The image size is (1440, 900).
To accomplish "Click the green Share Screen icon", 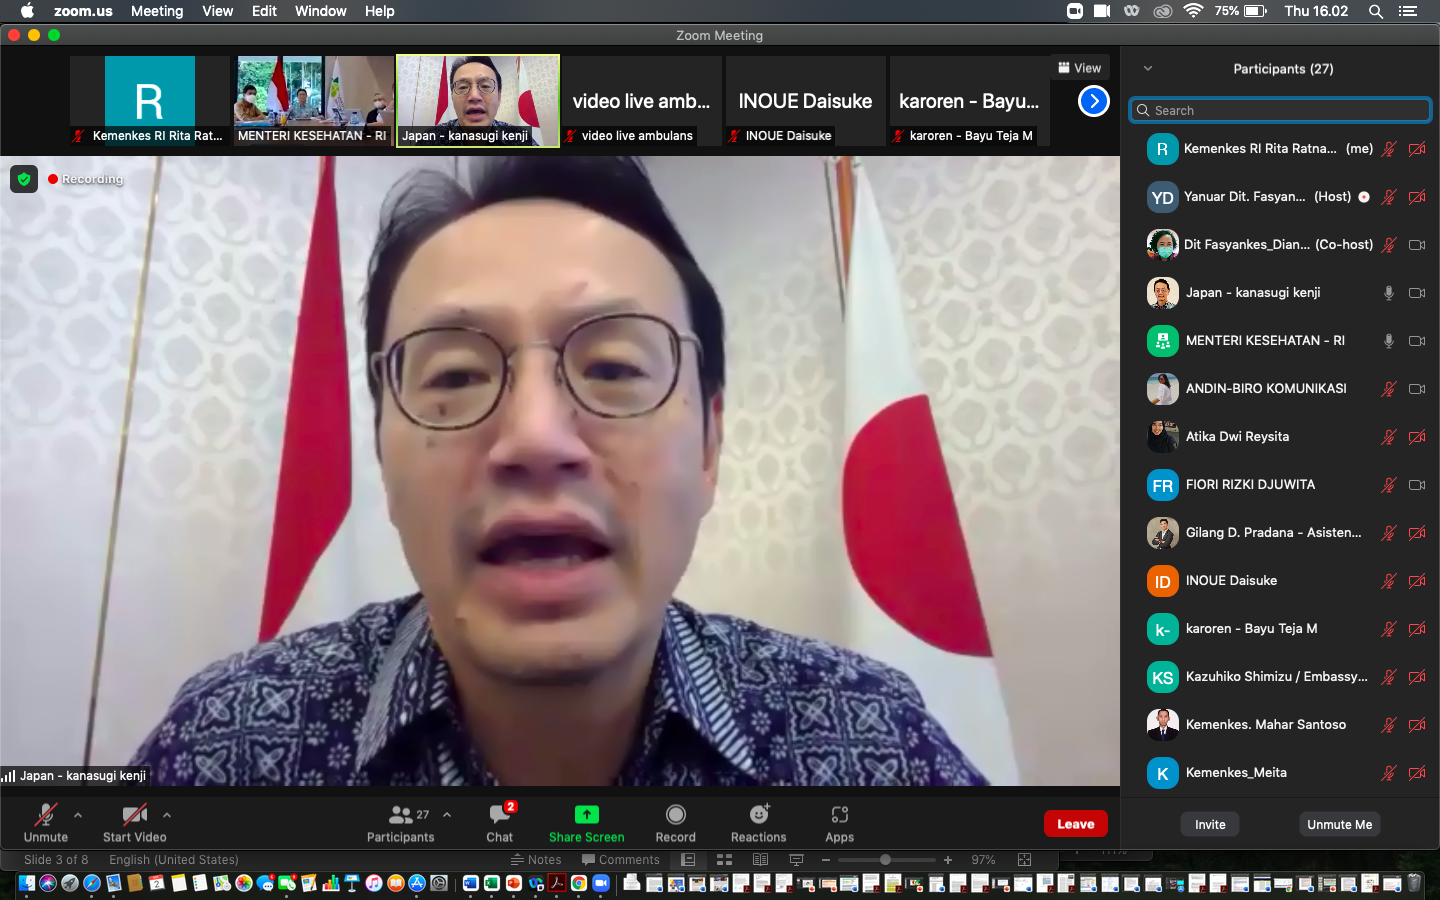I will click(587, 815).
